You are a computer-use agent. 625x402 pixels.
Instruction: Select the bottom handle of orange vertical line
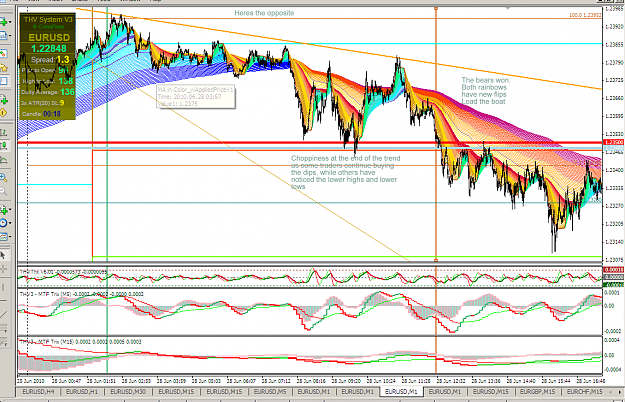click(436, 260)
